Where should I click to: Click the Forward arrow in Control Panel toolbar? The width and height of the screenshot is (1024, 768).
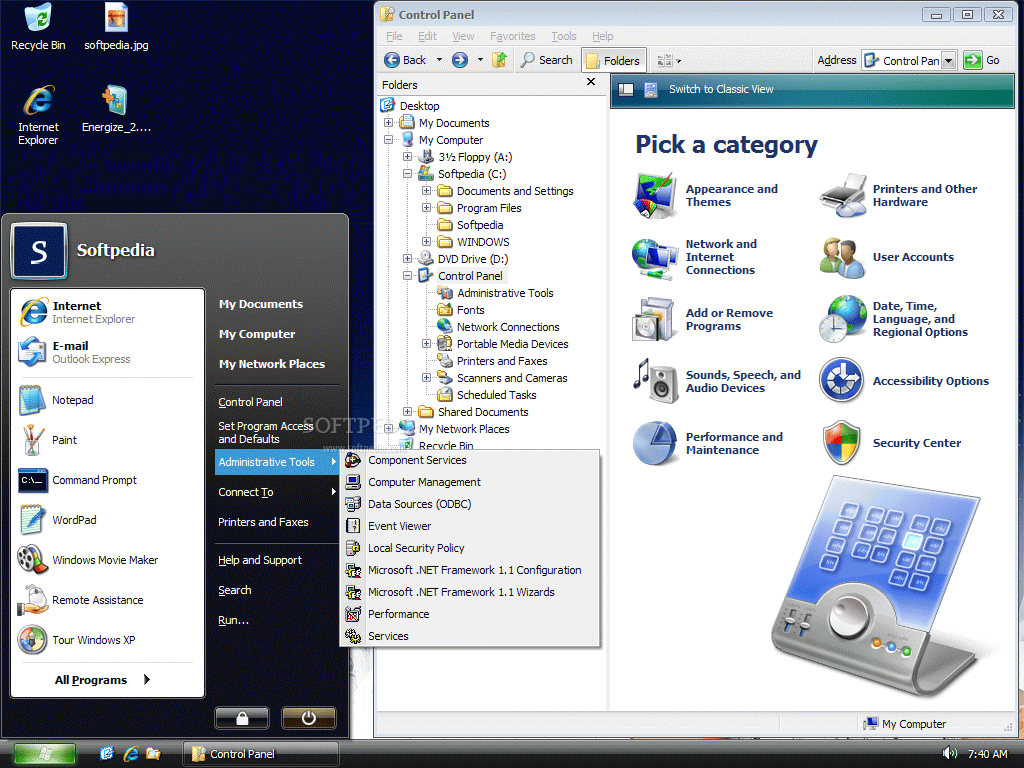(460, 60)
